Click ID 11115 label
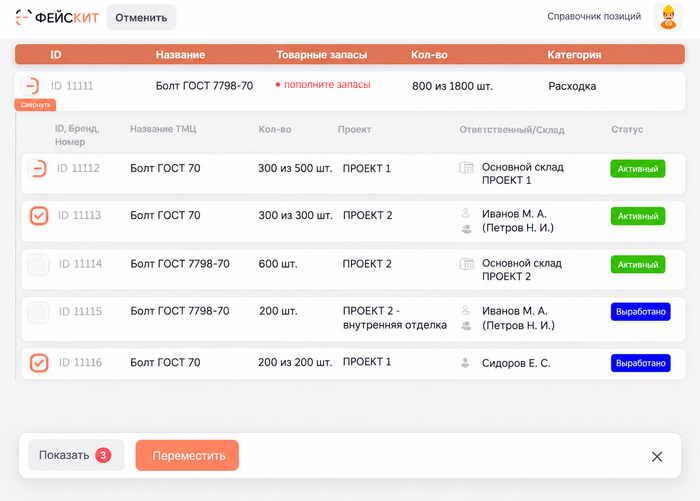 pyautogui.click(x=80, y=311)
